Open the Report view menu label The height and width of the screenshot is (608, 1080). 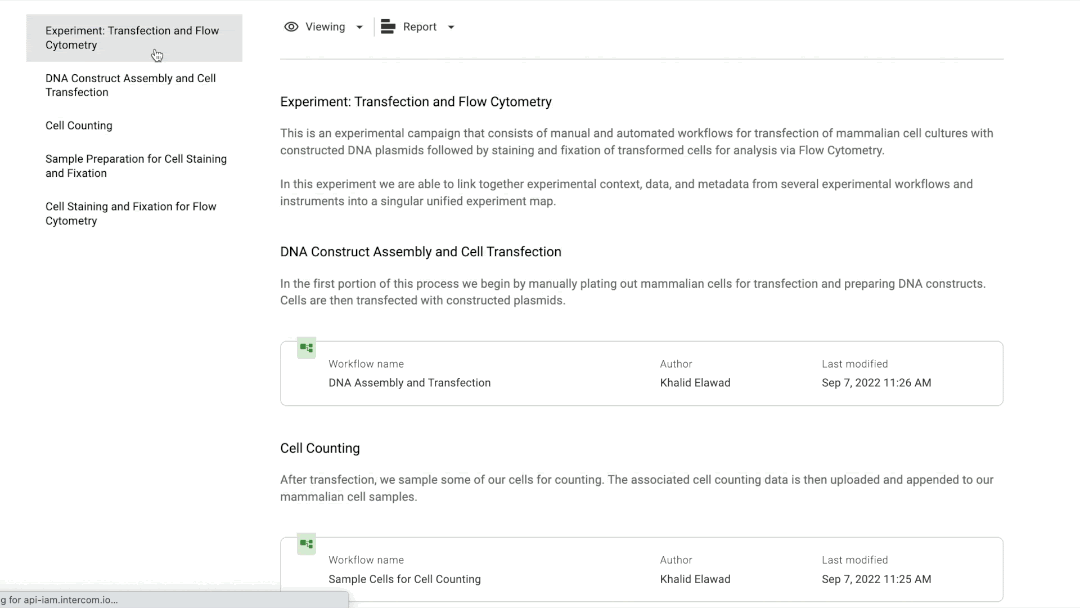pos(420,27)
